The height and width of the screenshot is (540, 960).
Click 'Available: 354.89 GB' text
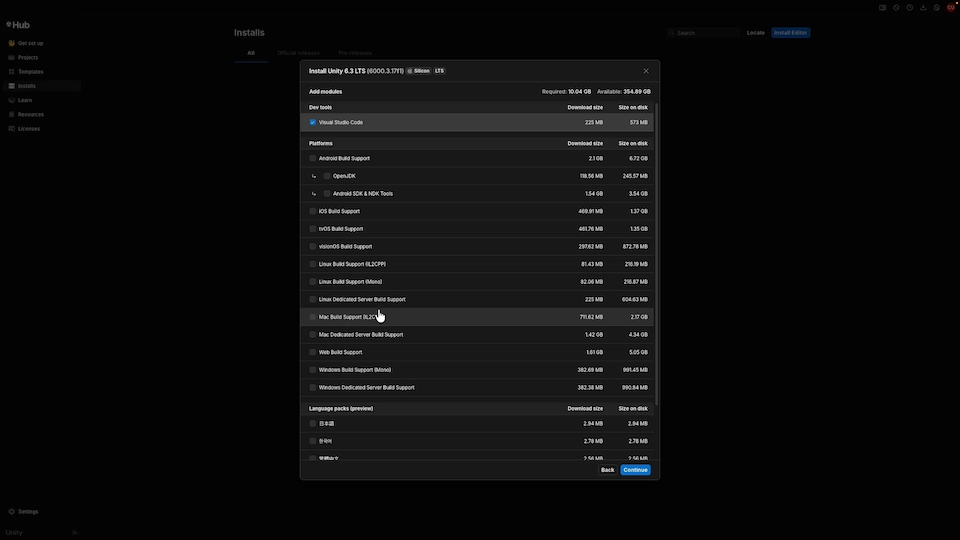(x=624, y=92)
